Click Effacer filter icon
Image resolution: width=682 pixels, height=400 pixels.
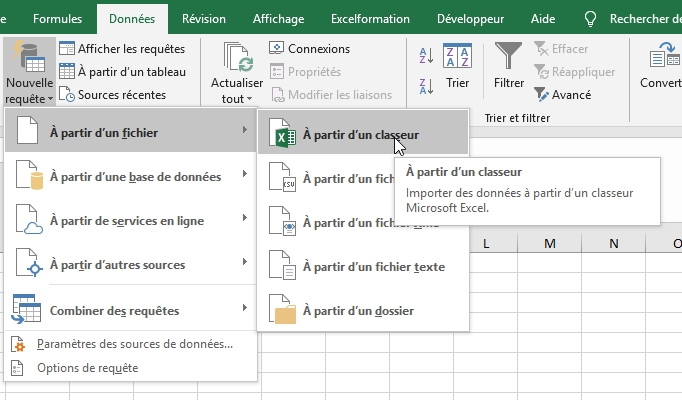541,48
